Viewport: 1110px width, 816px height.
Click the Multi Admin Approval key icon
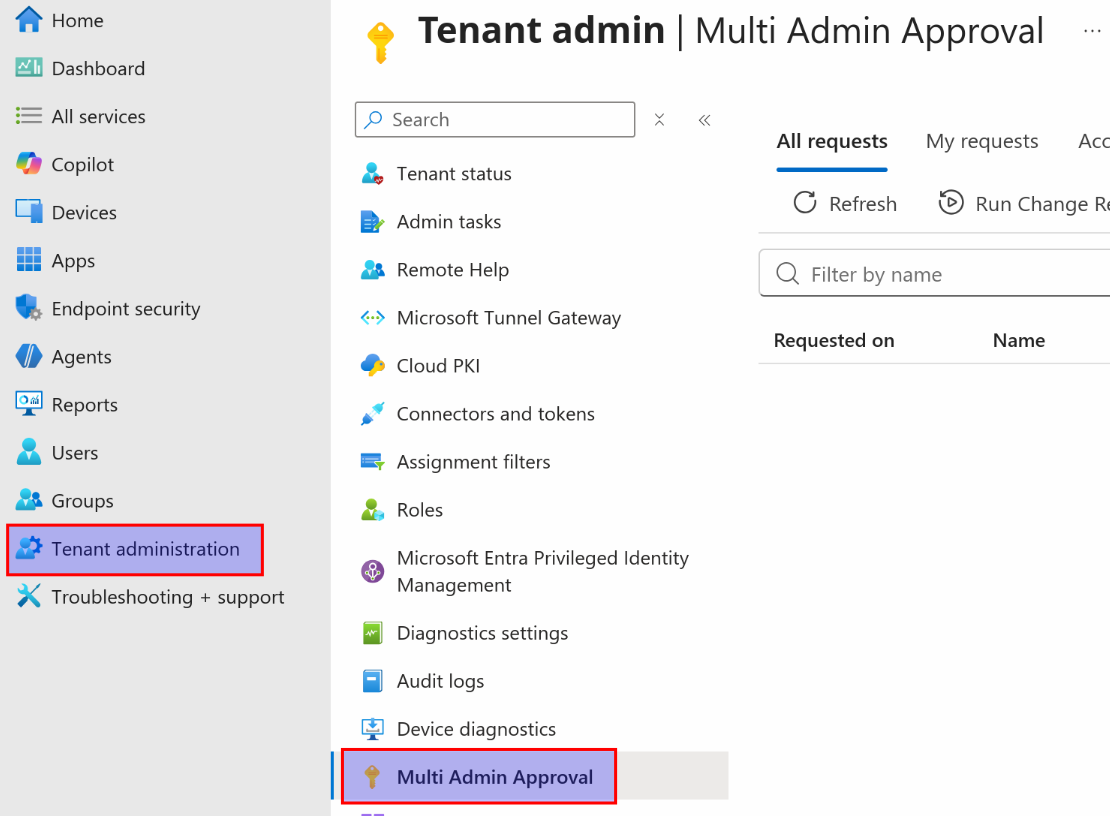point(372,776)
